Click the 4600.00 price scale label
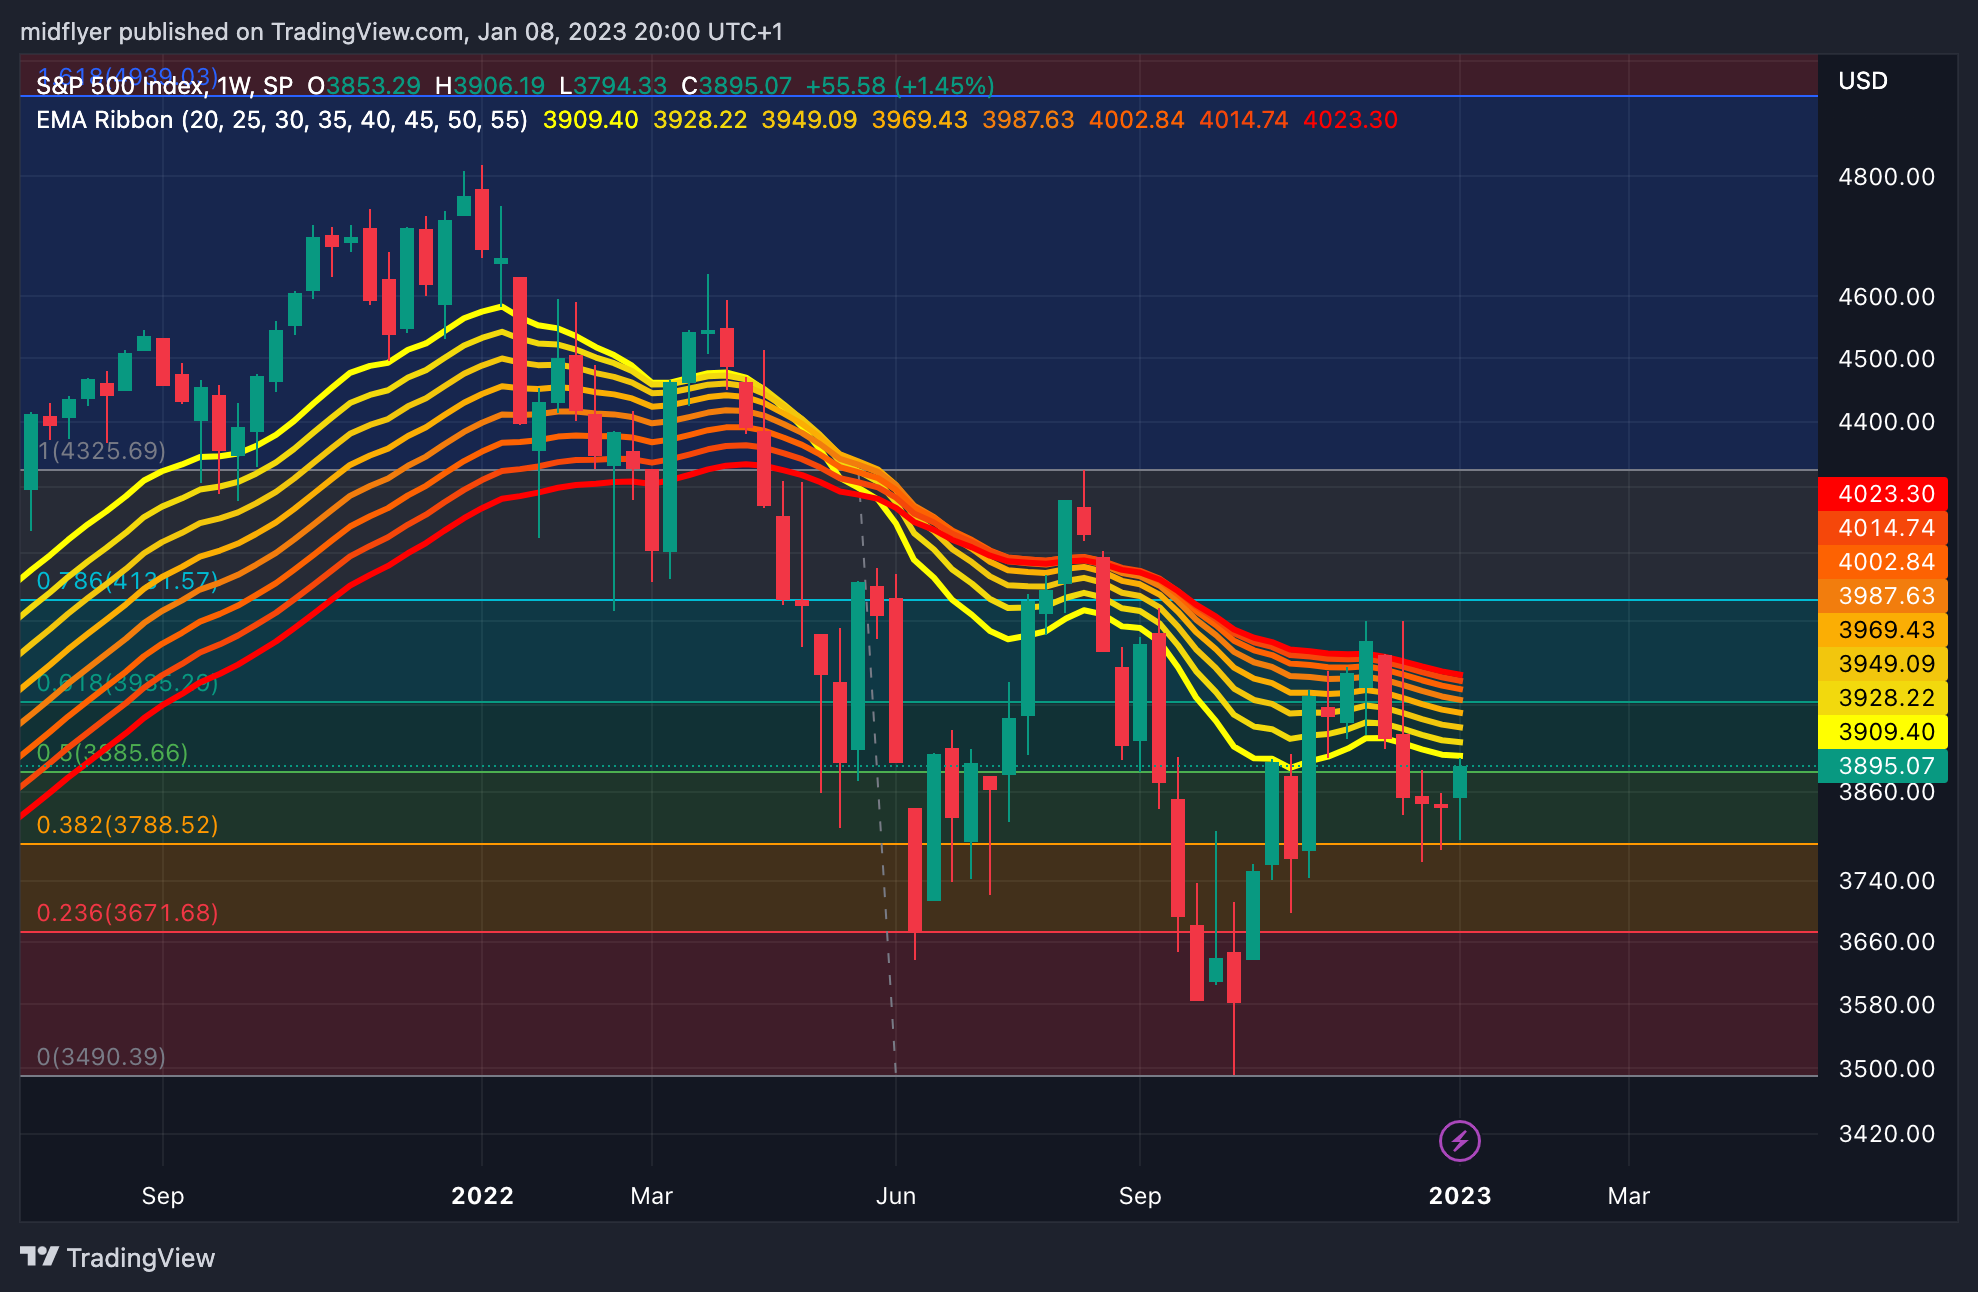1978x1292 pixels. [1886, 297]
